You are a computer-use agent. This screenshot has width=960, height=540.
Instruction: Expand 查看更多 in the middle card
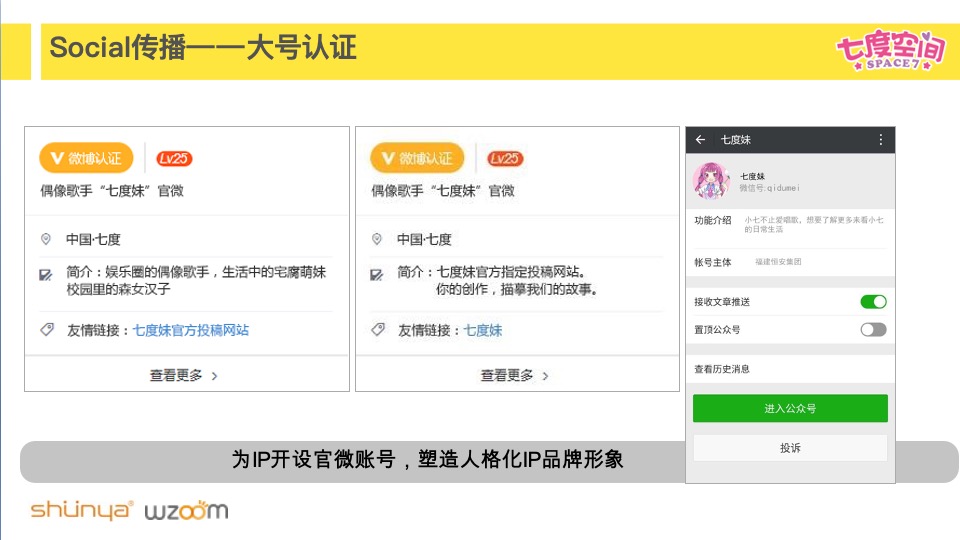tap(514, 375)
